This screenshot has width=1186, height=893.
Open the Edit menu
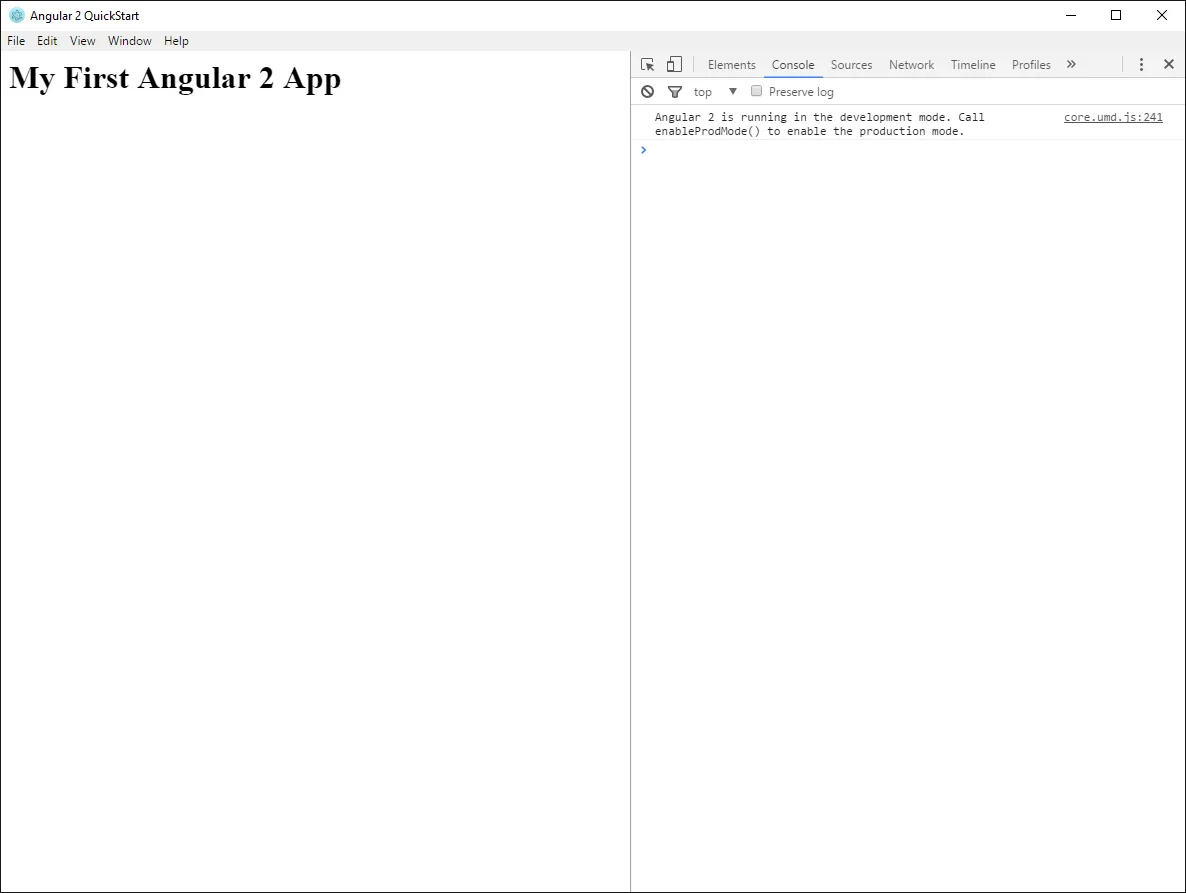click(47, 41)
